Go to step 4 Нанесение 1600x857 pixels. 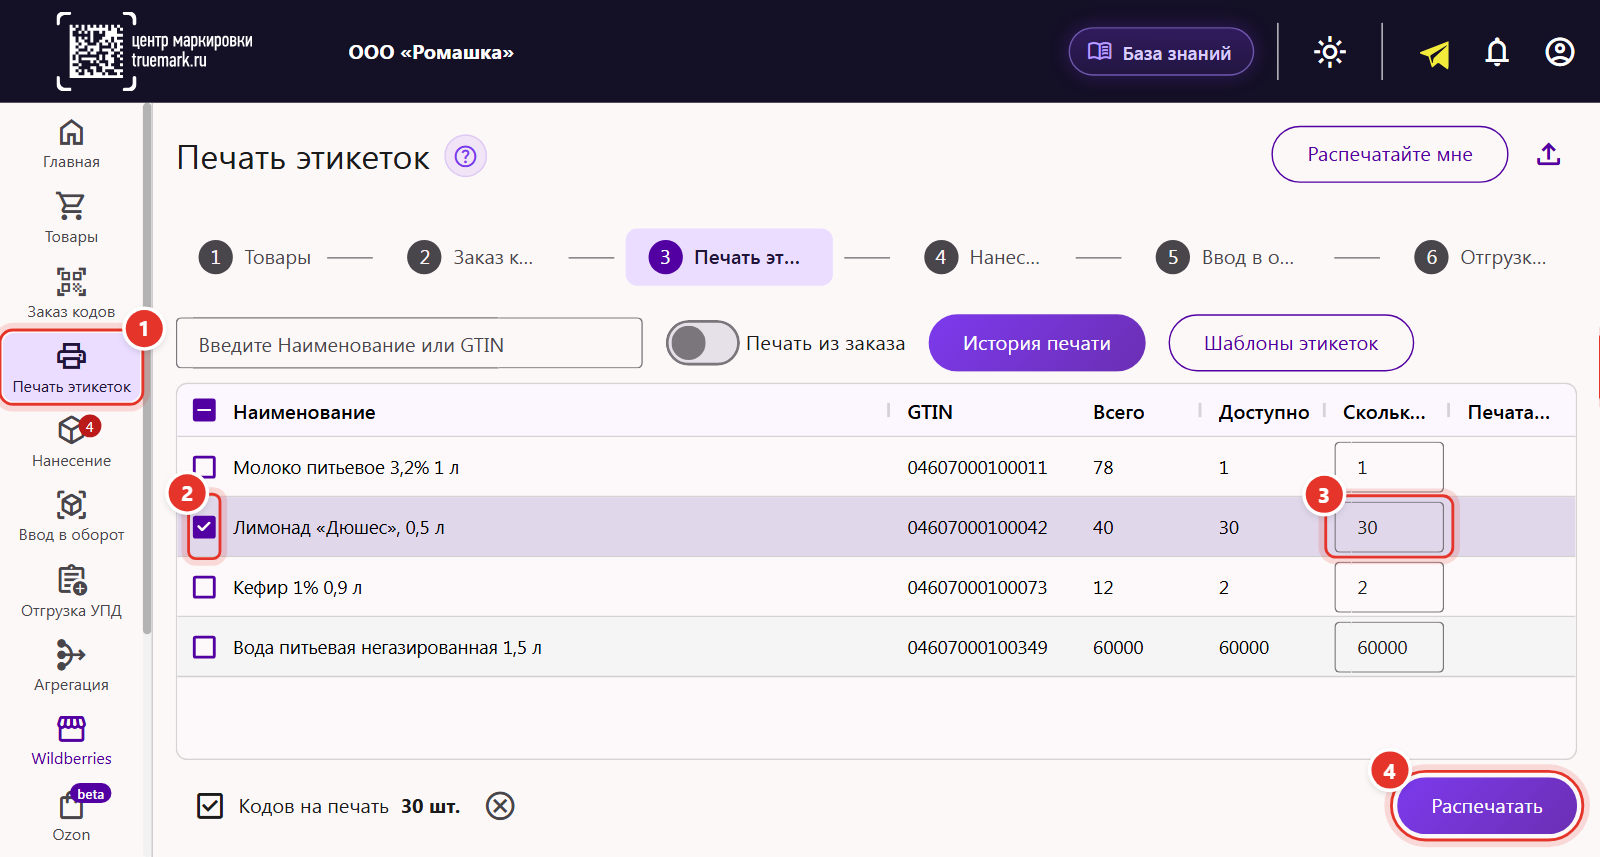982,258
